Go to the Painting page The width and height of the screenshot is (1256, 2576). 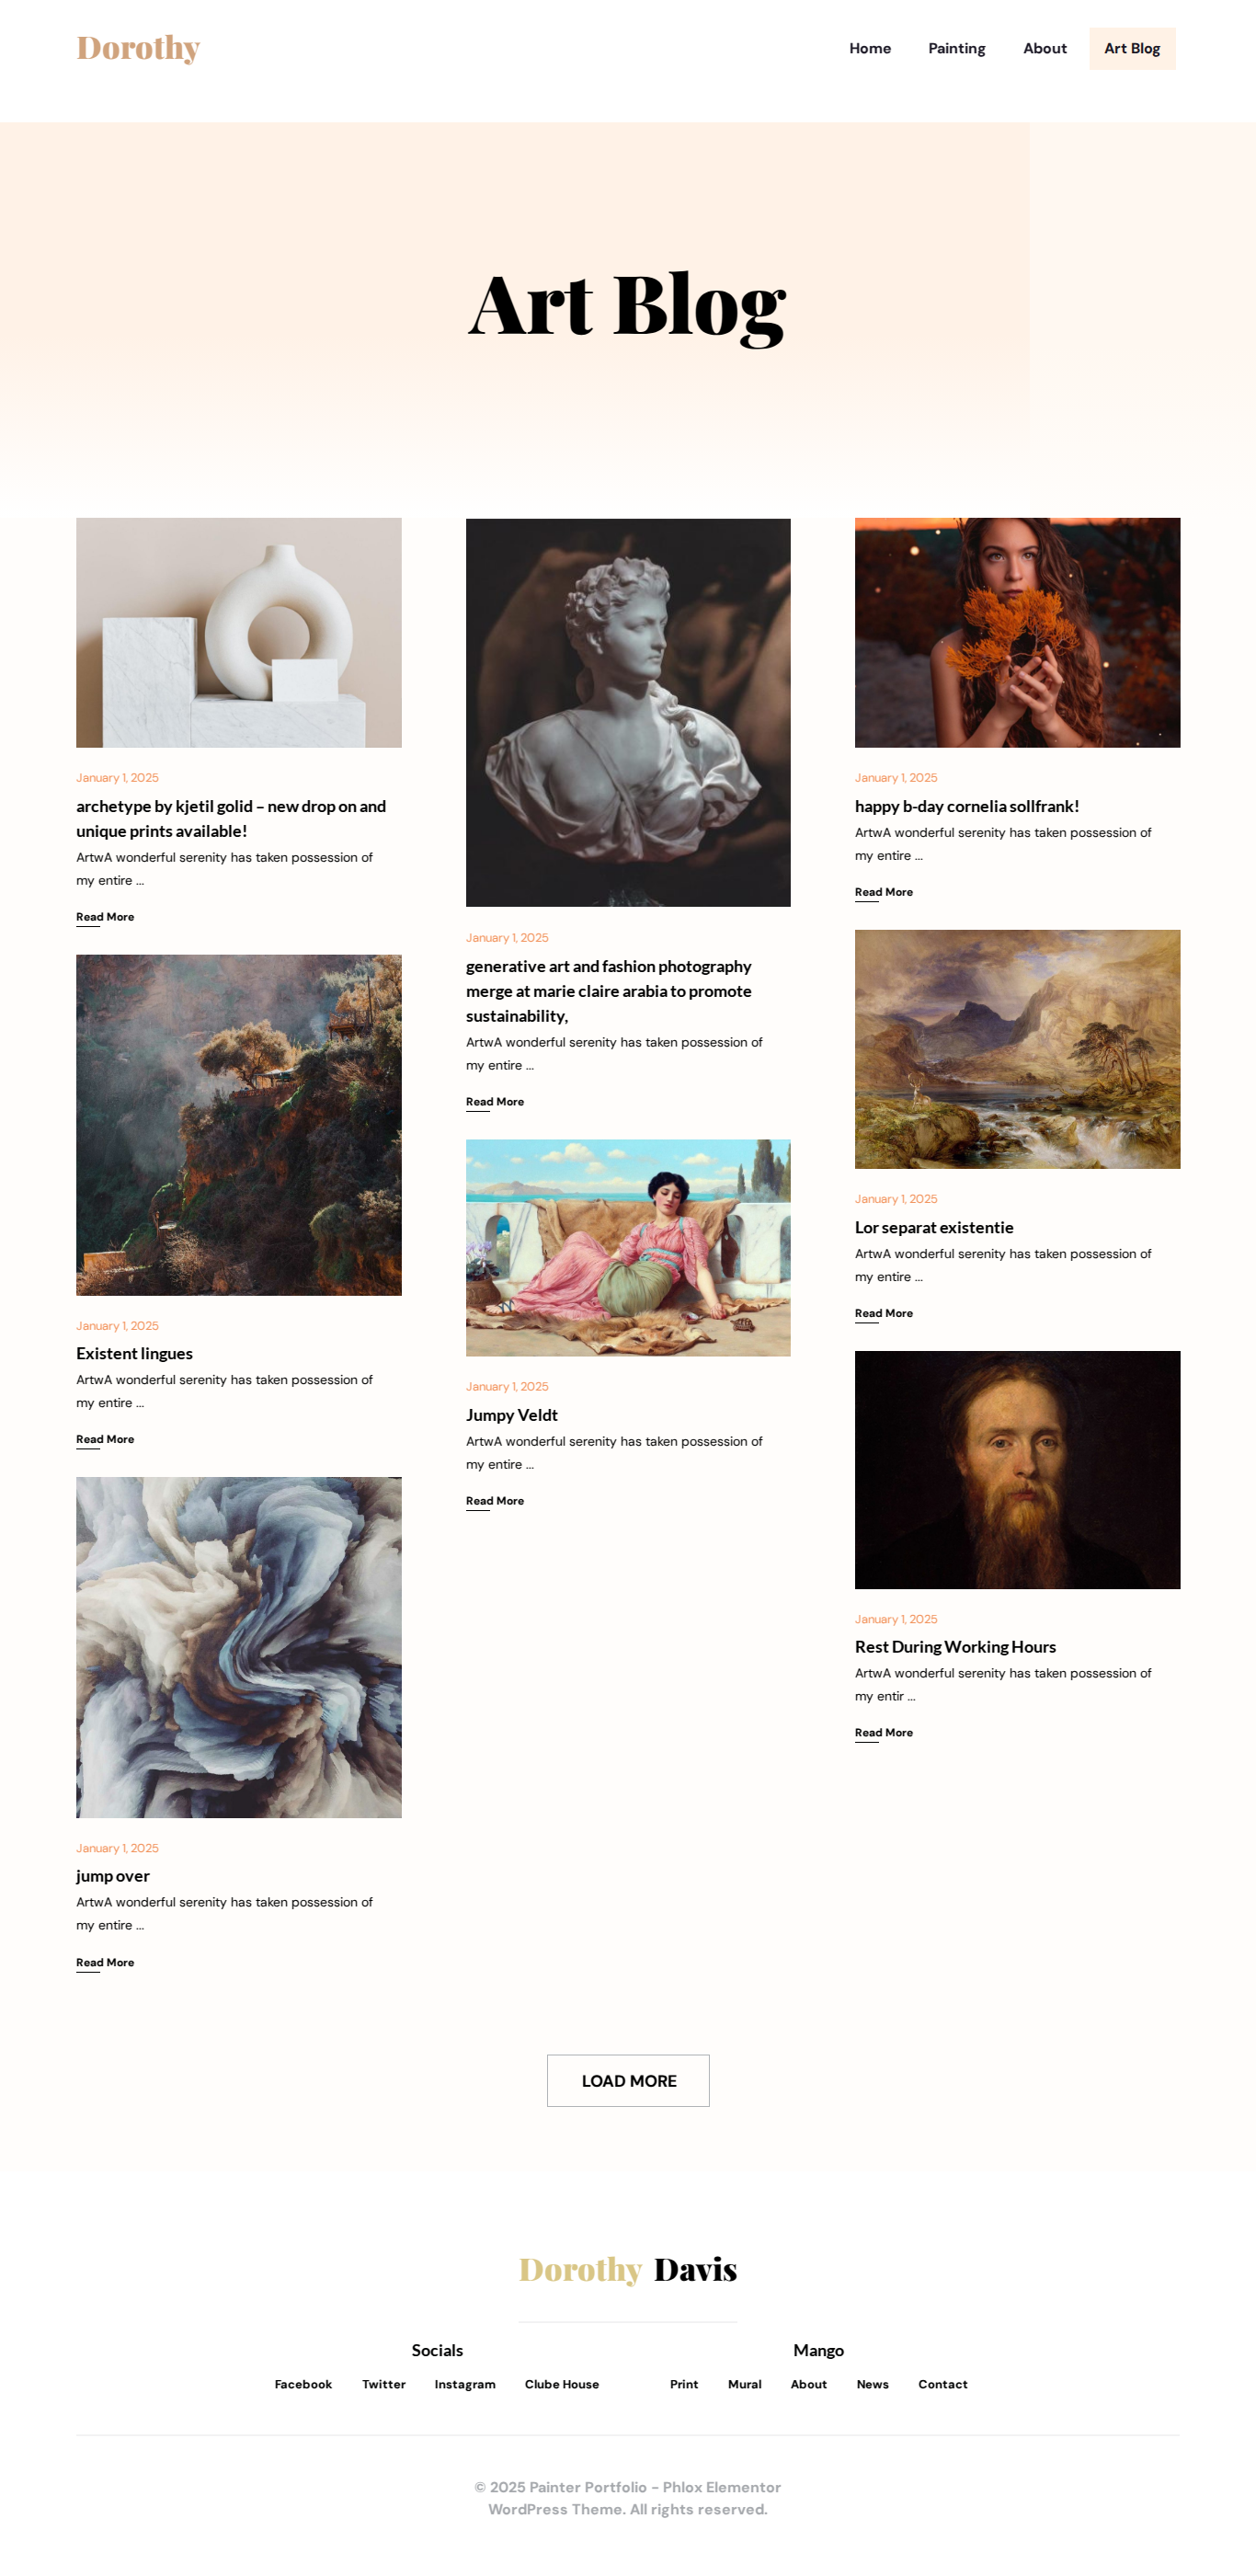(x=956, y=48)
